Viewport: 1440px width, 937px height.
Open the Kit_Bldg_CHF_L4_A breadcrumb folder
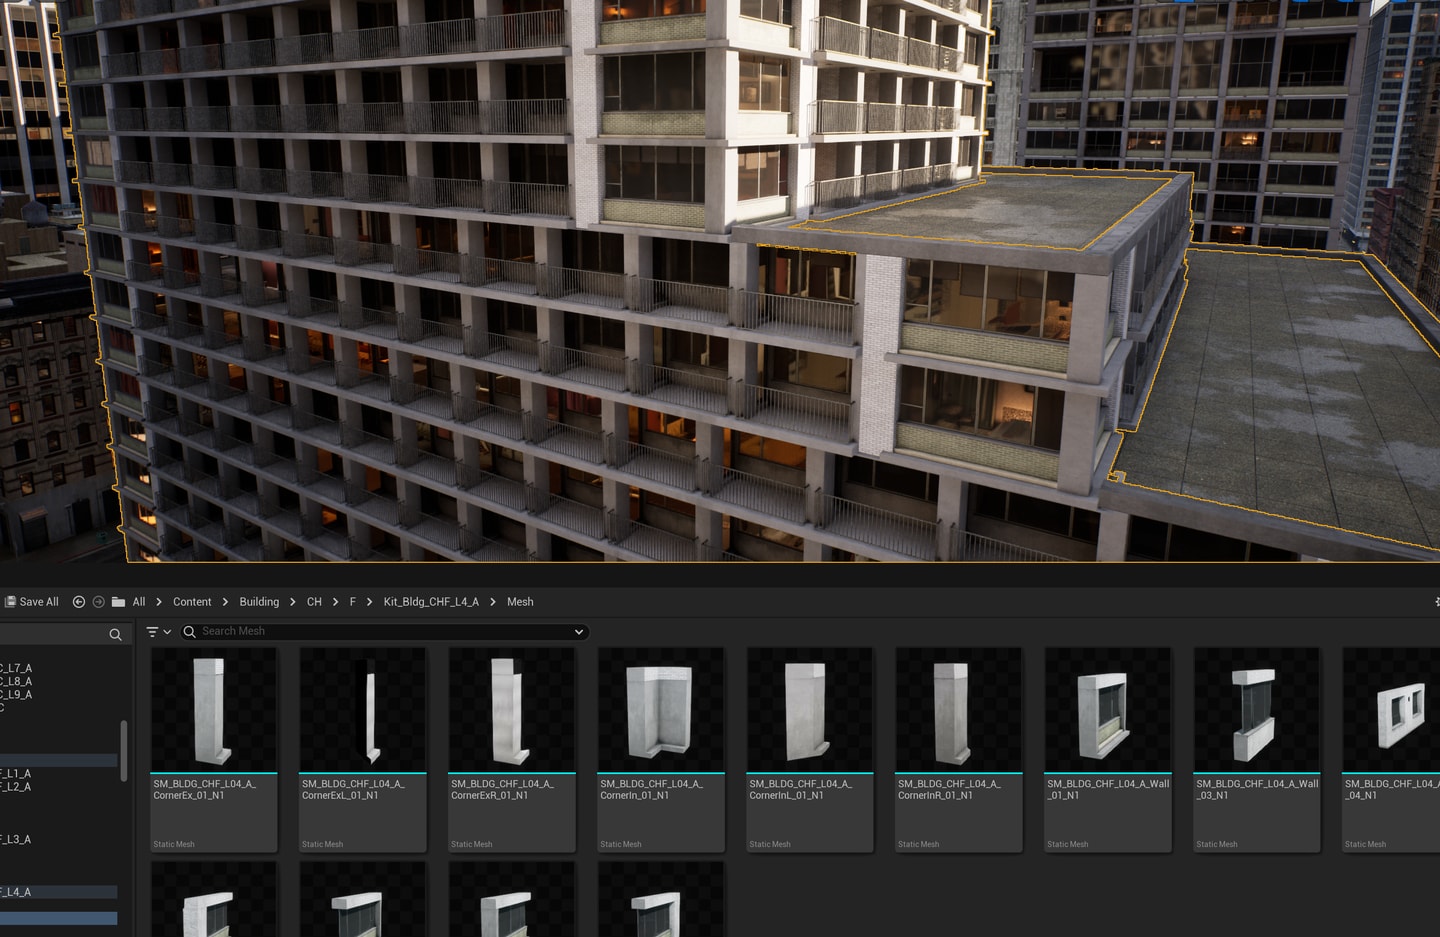pos(431,602)
